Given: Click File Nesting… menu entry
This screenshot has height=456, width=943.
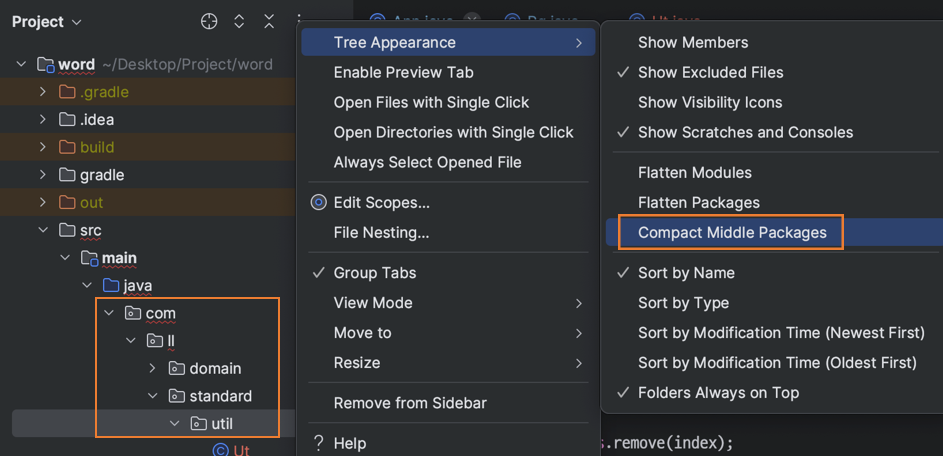Looking at the screenshot, I should point(381,233).
